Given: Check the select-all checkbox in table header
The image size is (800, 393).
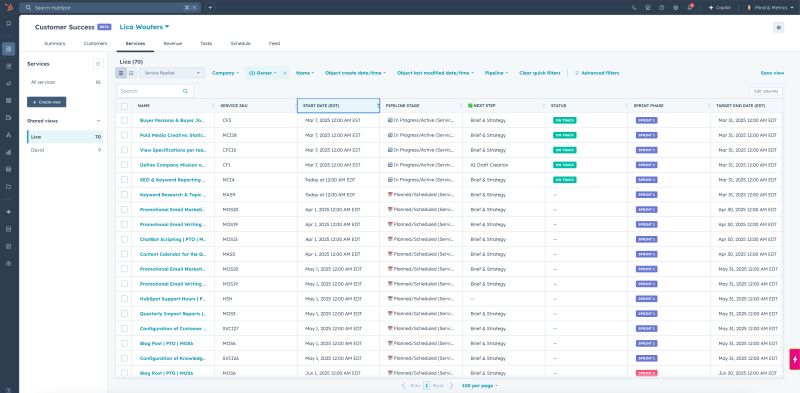Looking at the screenshot, I should pyautogui.click(x=124, y=106).
